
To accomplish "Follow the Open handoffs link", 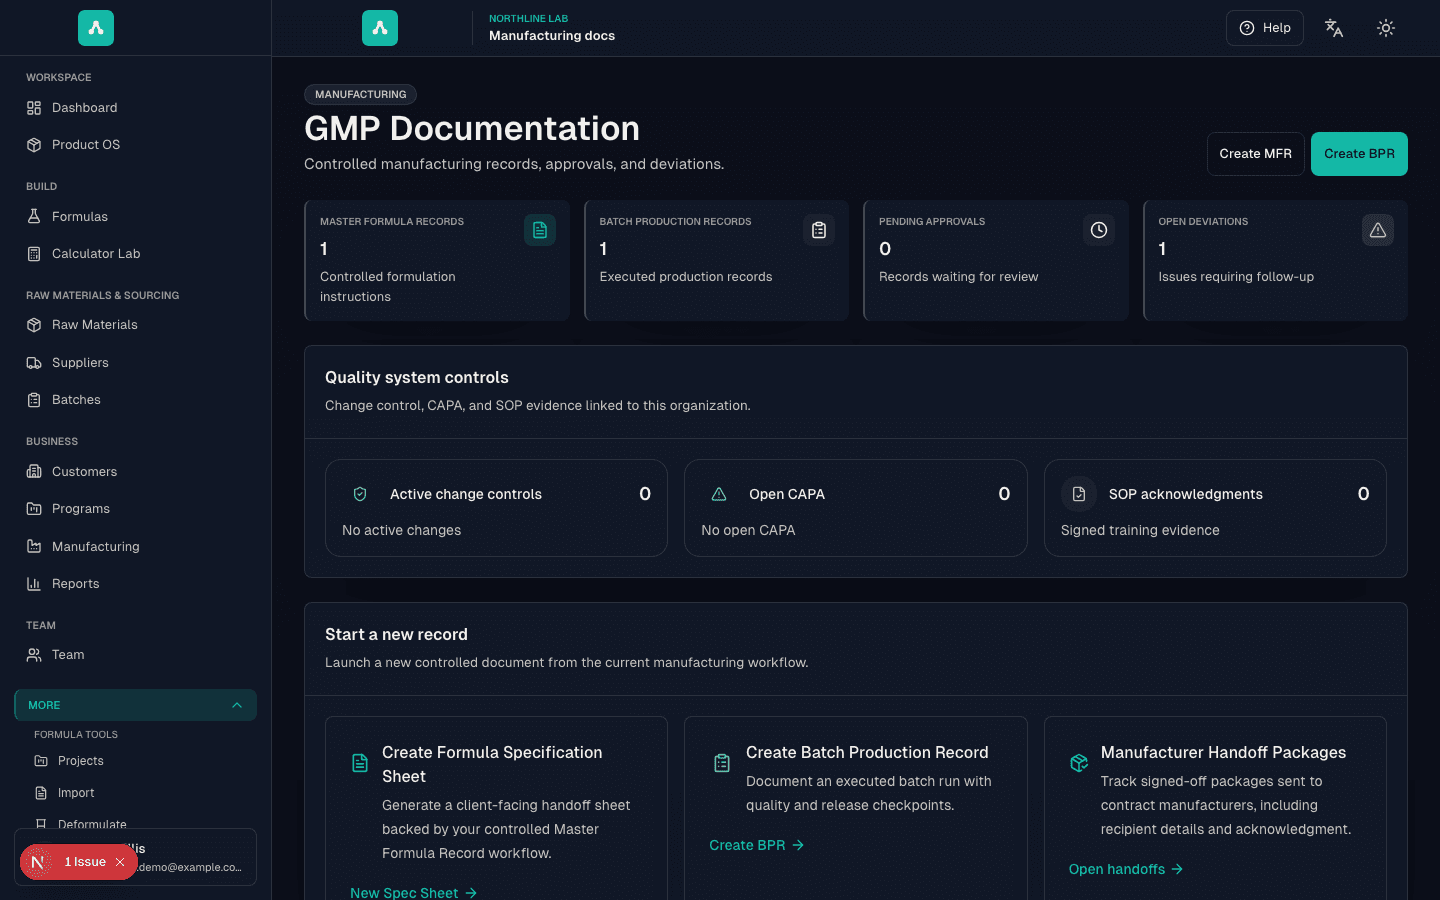I will [1126, 869].
